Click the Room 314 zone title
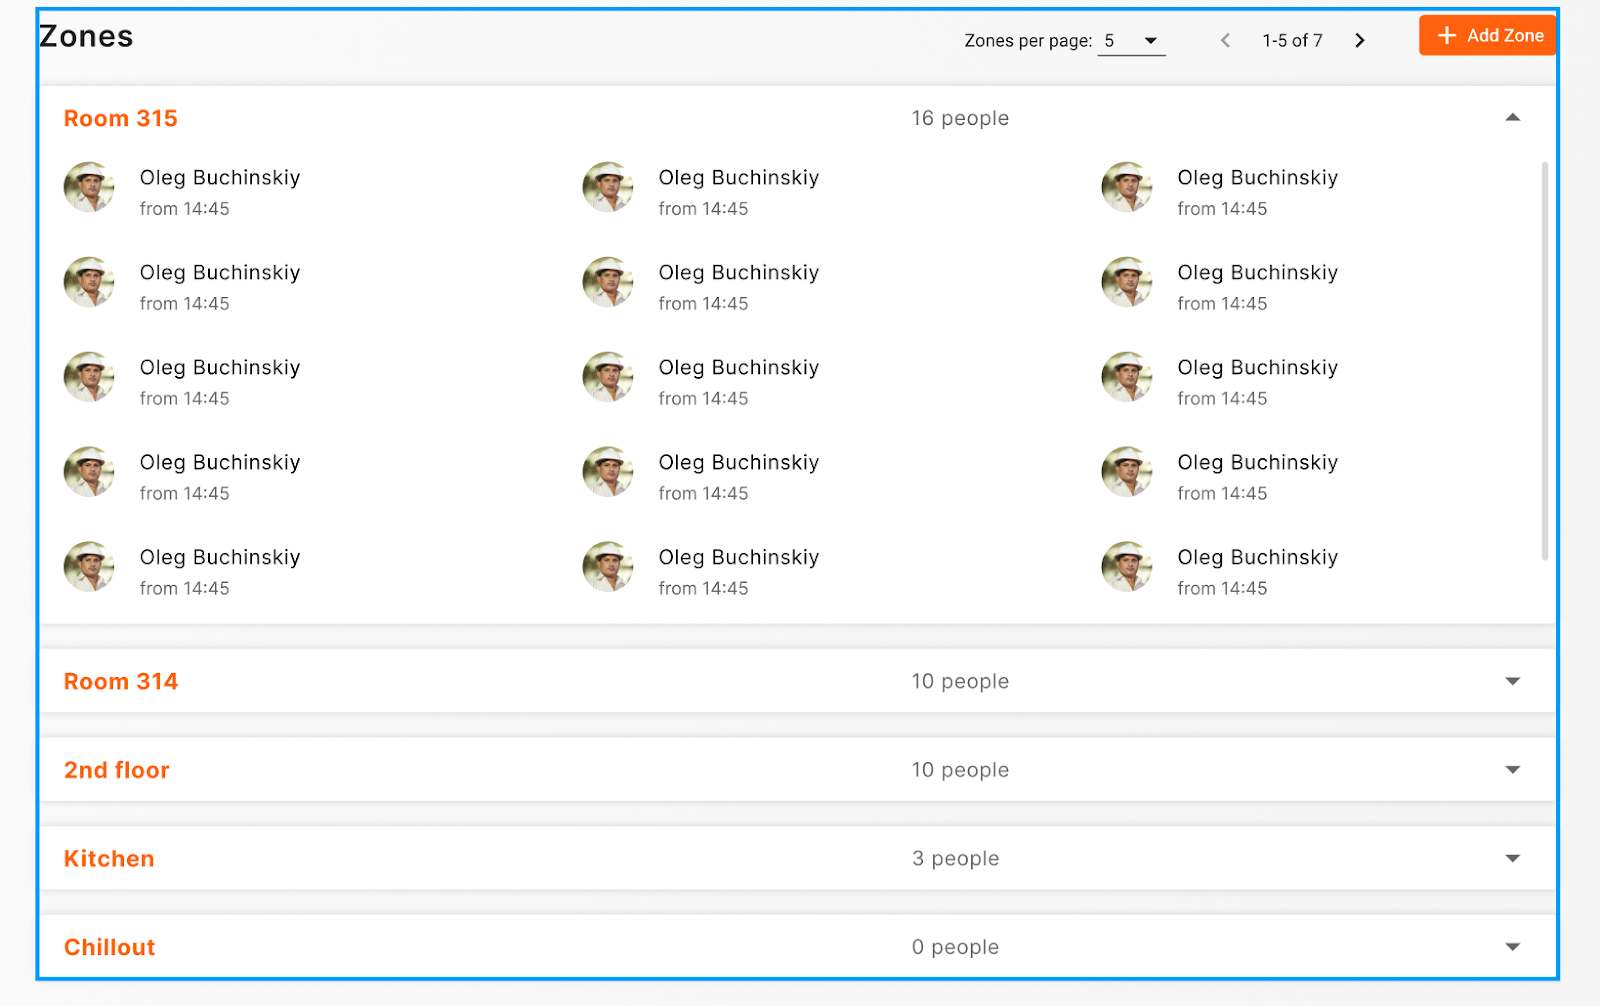Screen dimensions: 1600x1006 [121, 681]
